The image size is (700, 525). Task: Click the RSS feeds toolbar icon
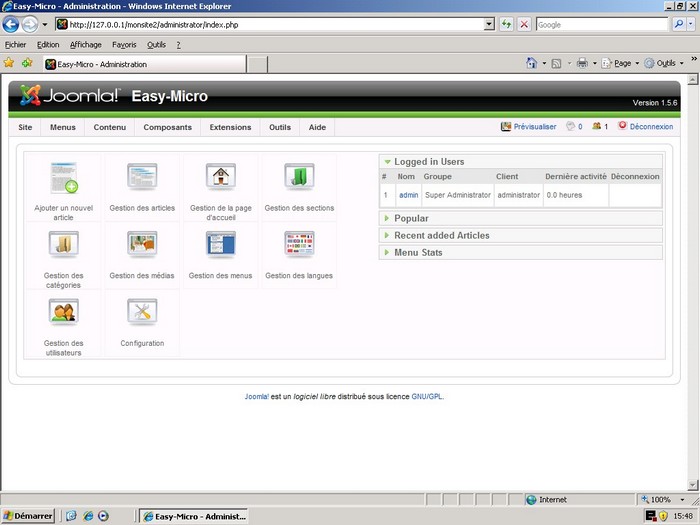point(556,63)
